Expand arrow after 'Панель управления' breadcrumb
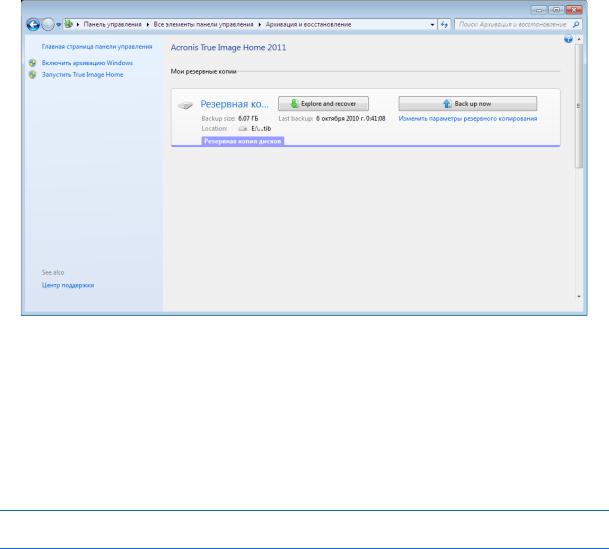 coord(148,24)
